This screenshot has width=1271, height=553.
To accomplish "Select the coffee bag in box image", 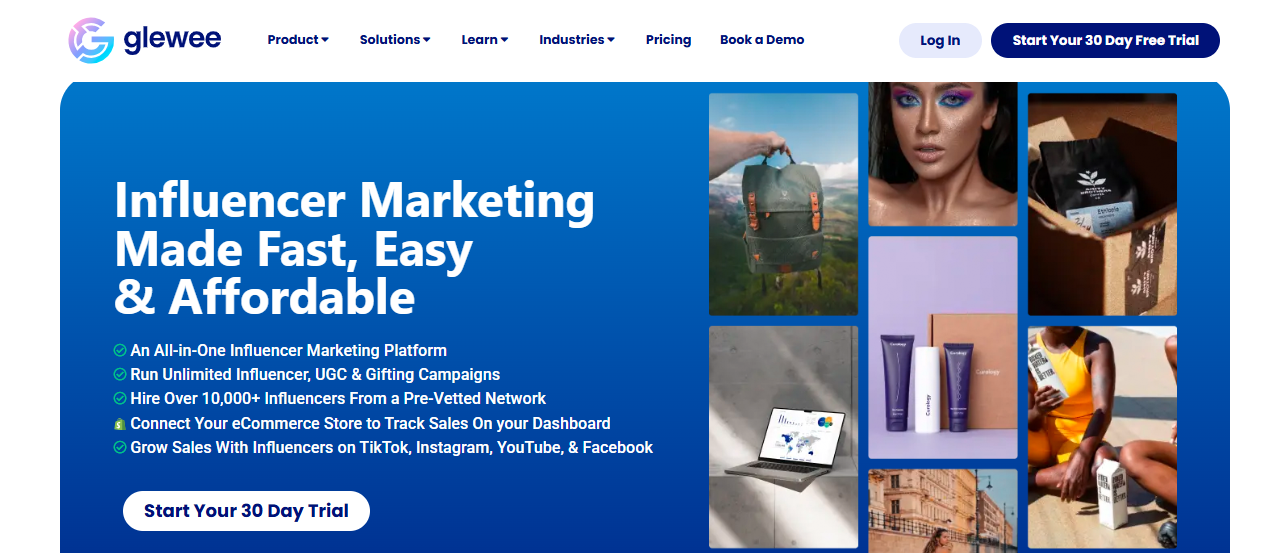I will coord(1102,204).
